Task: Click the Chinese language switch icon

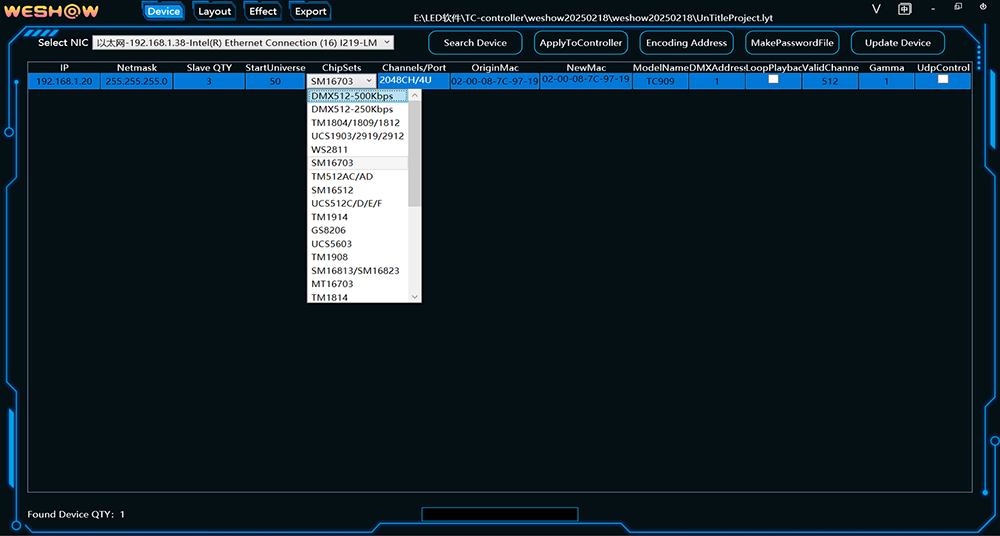Action: pyautogui.click(x=904, y=9)
